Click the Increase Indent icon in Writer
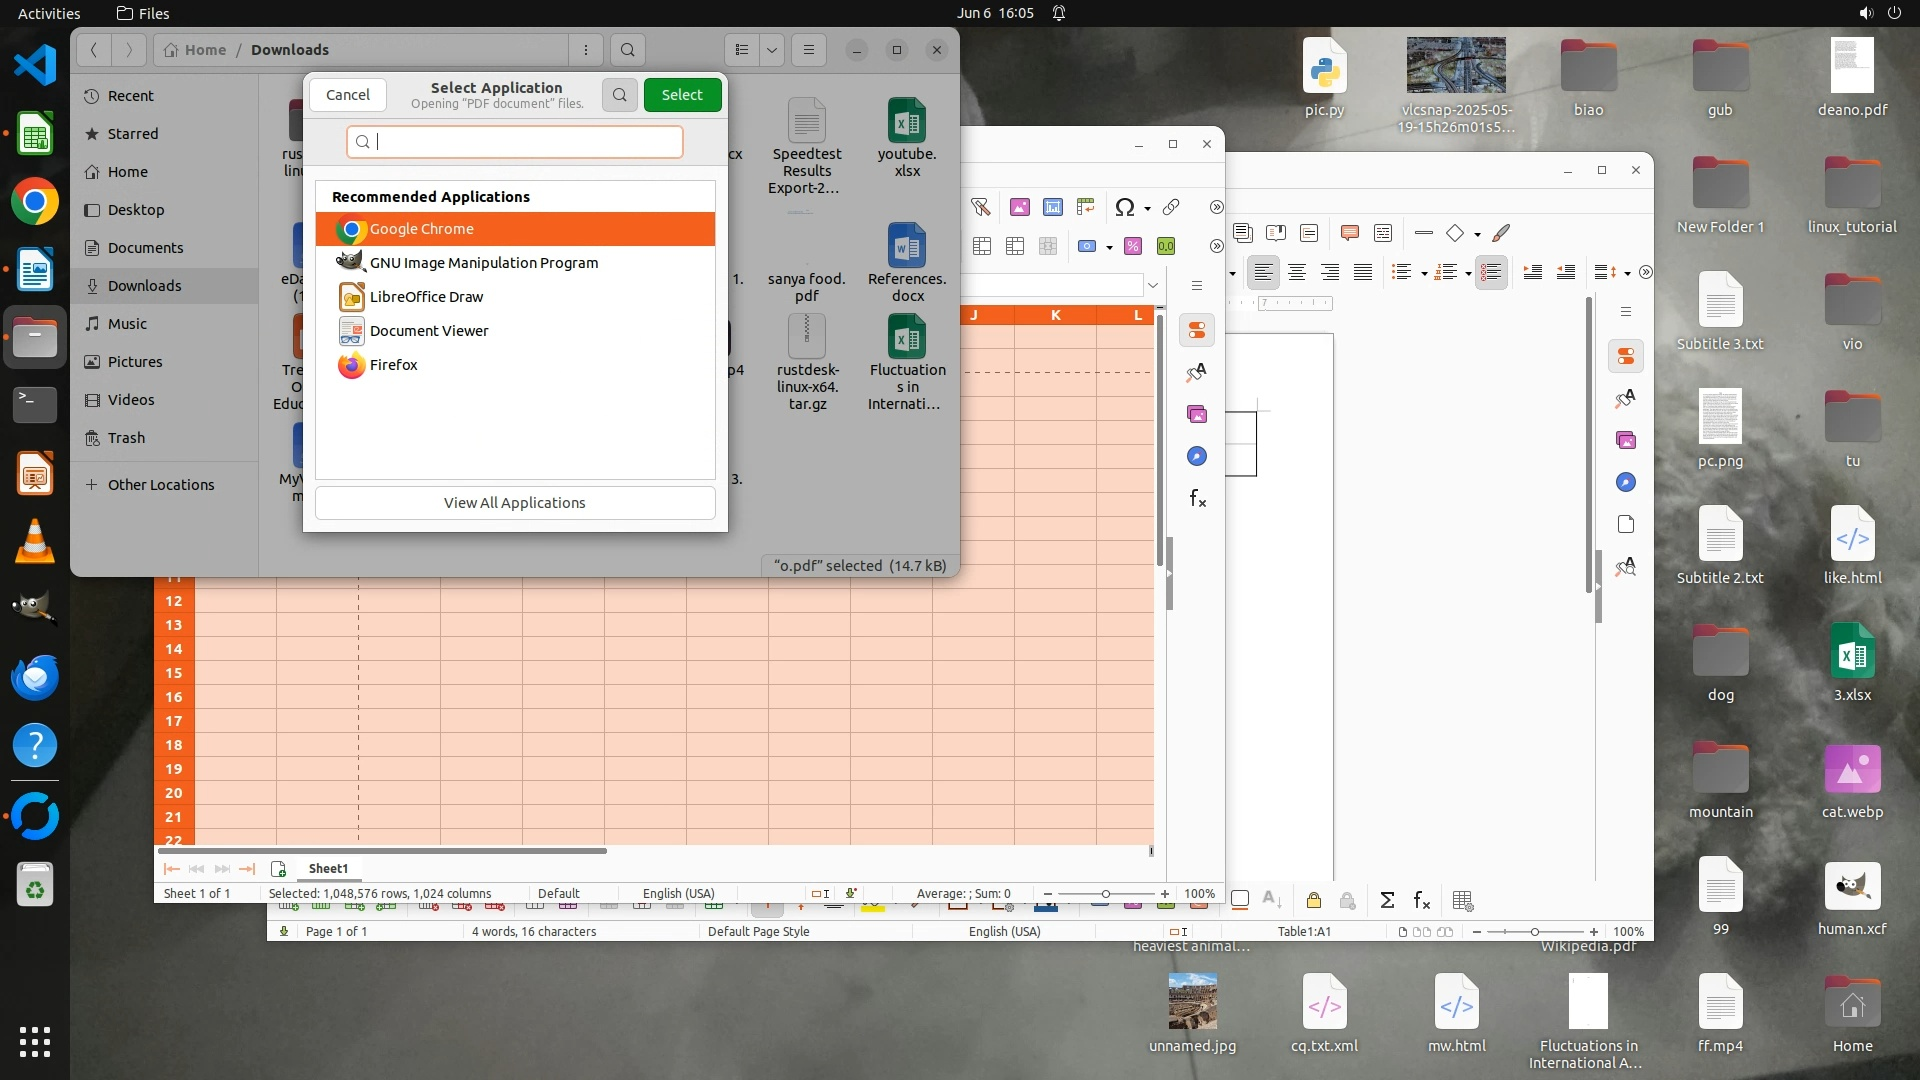The height and width of the screenshot is (1080, 1920). 1532,272
